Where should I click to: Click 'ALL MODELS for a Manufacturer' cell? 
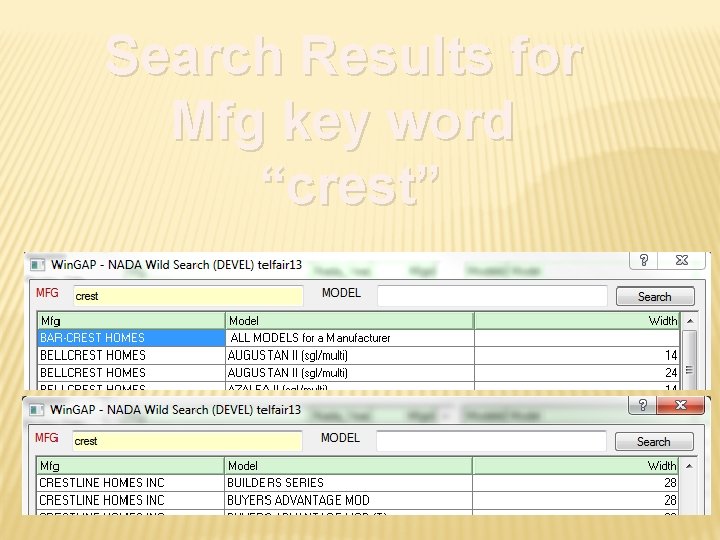point(350,338)
